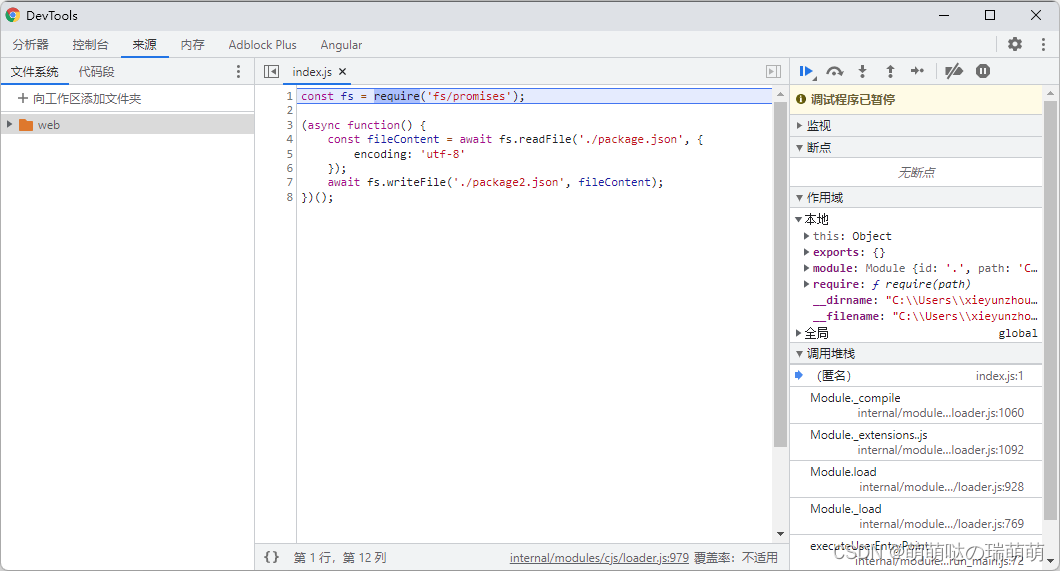Open Angular tab

click(x=341, y=45)
